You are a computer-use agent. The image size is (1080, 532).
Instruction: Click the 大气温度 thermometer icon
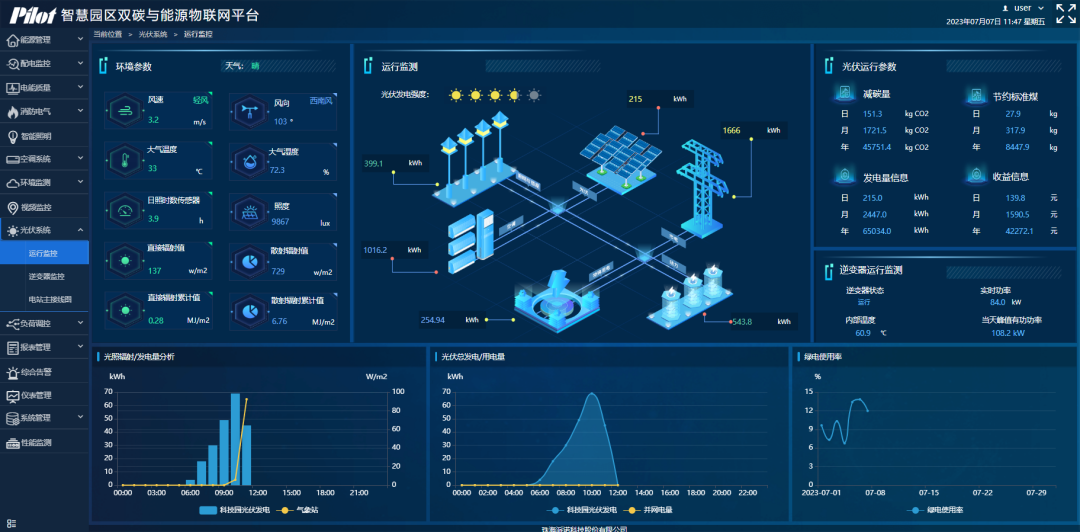[125, 161]
